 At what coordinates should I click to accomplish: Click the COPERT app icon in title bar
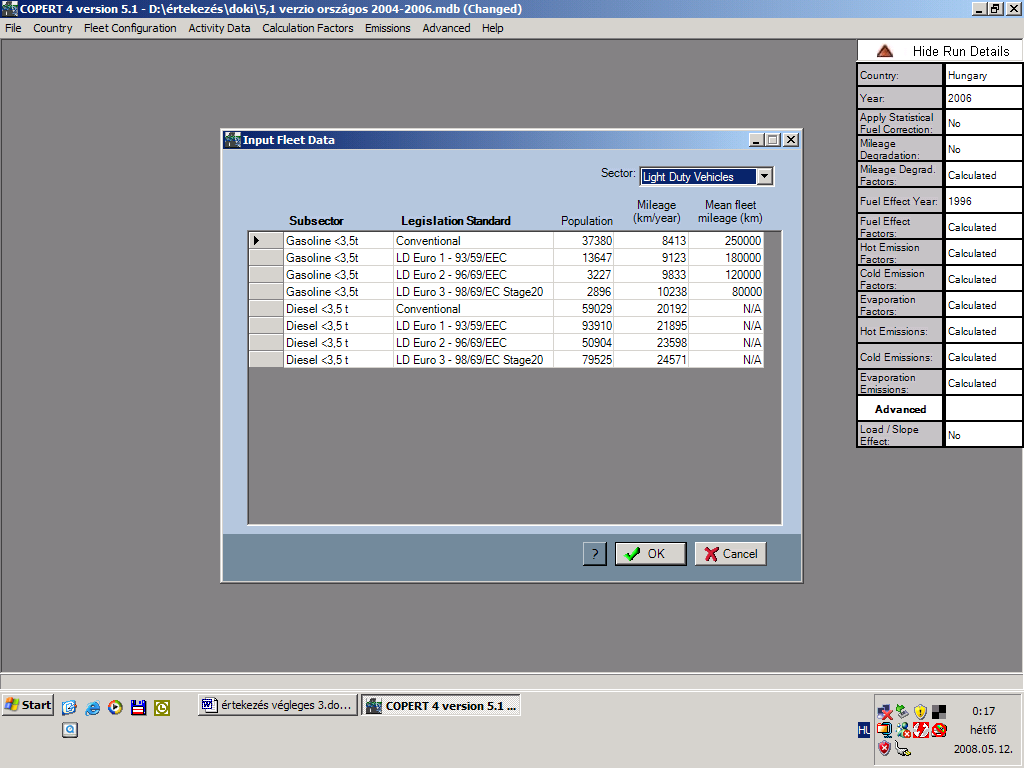point(9,8)
